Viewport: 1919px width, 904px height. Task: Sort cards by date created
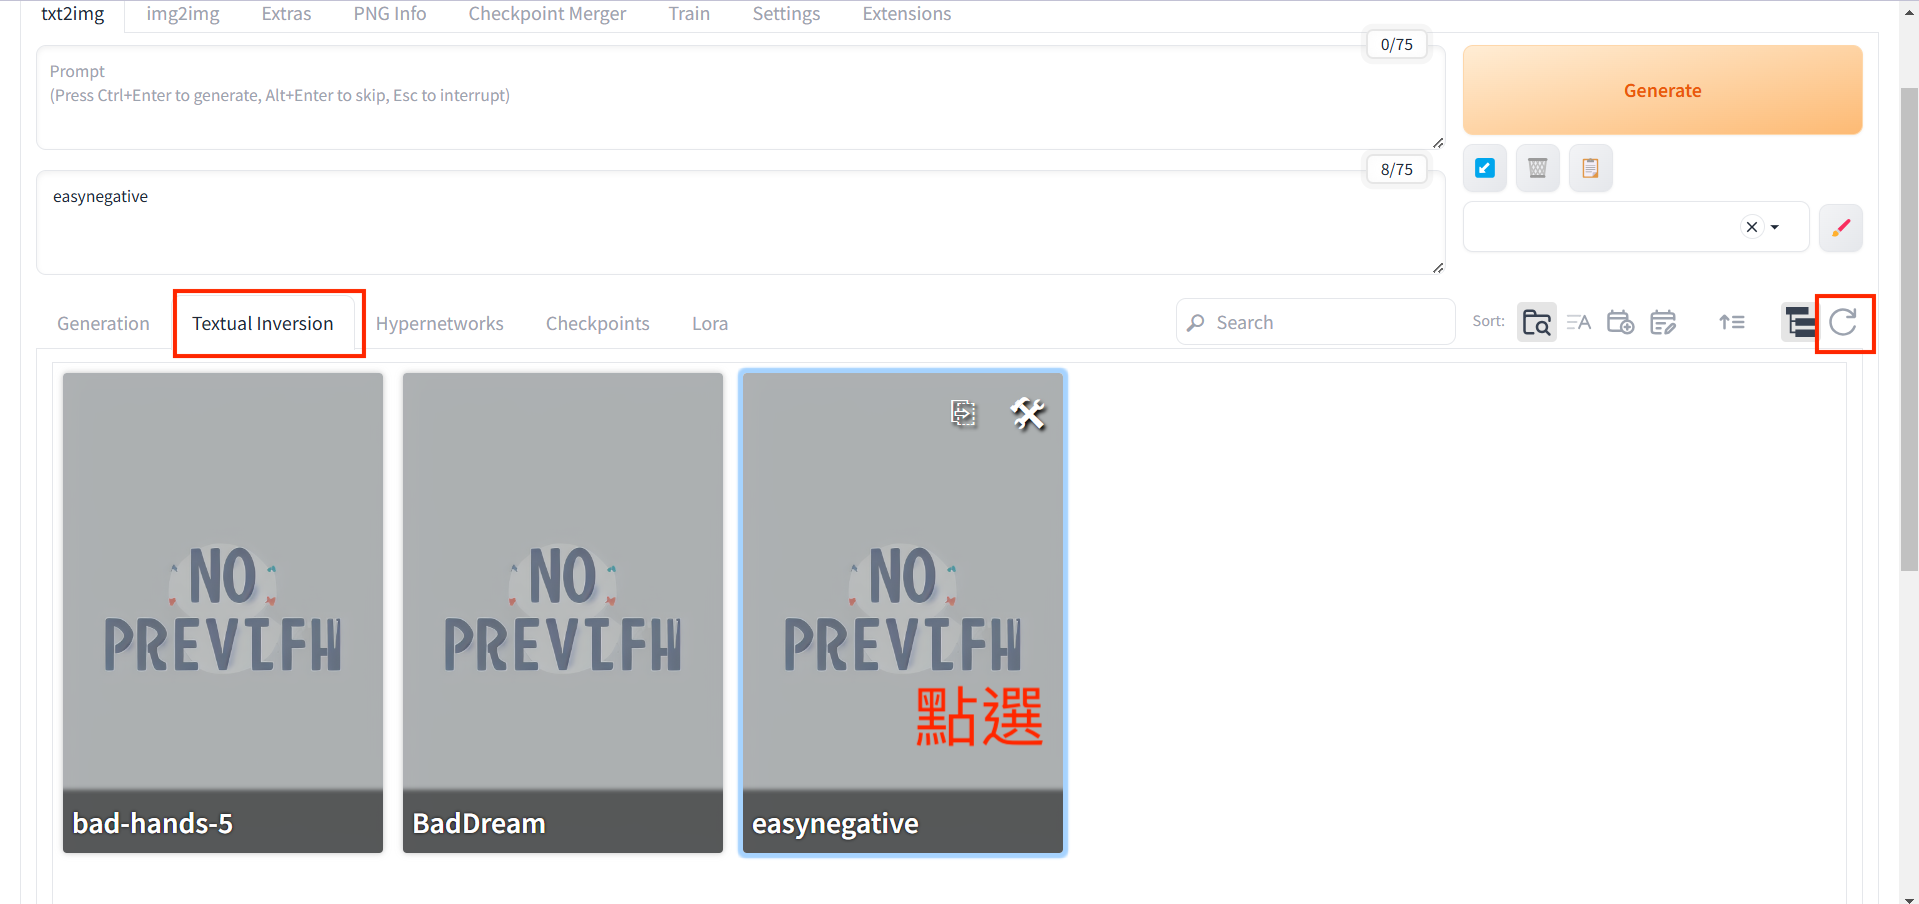click(1621, 322)
